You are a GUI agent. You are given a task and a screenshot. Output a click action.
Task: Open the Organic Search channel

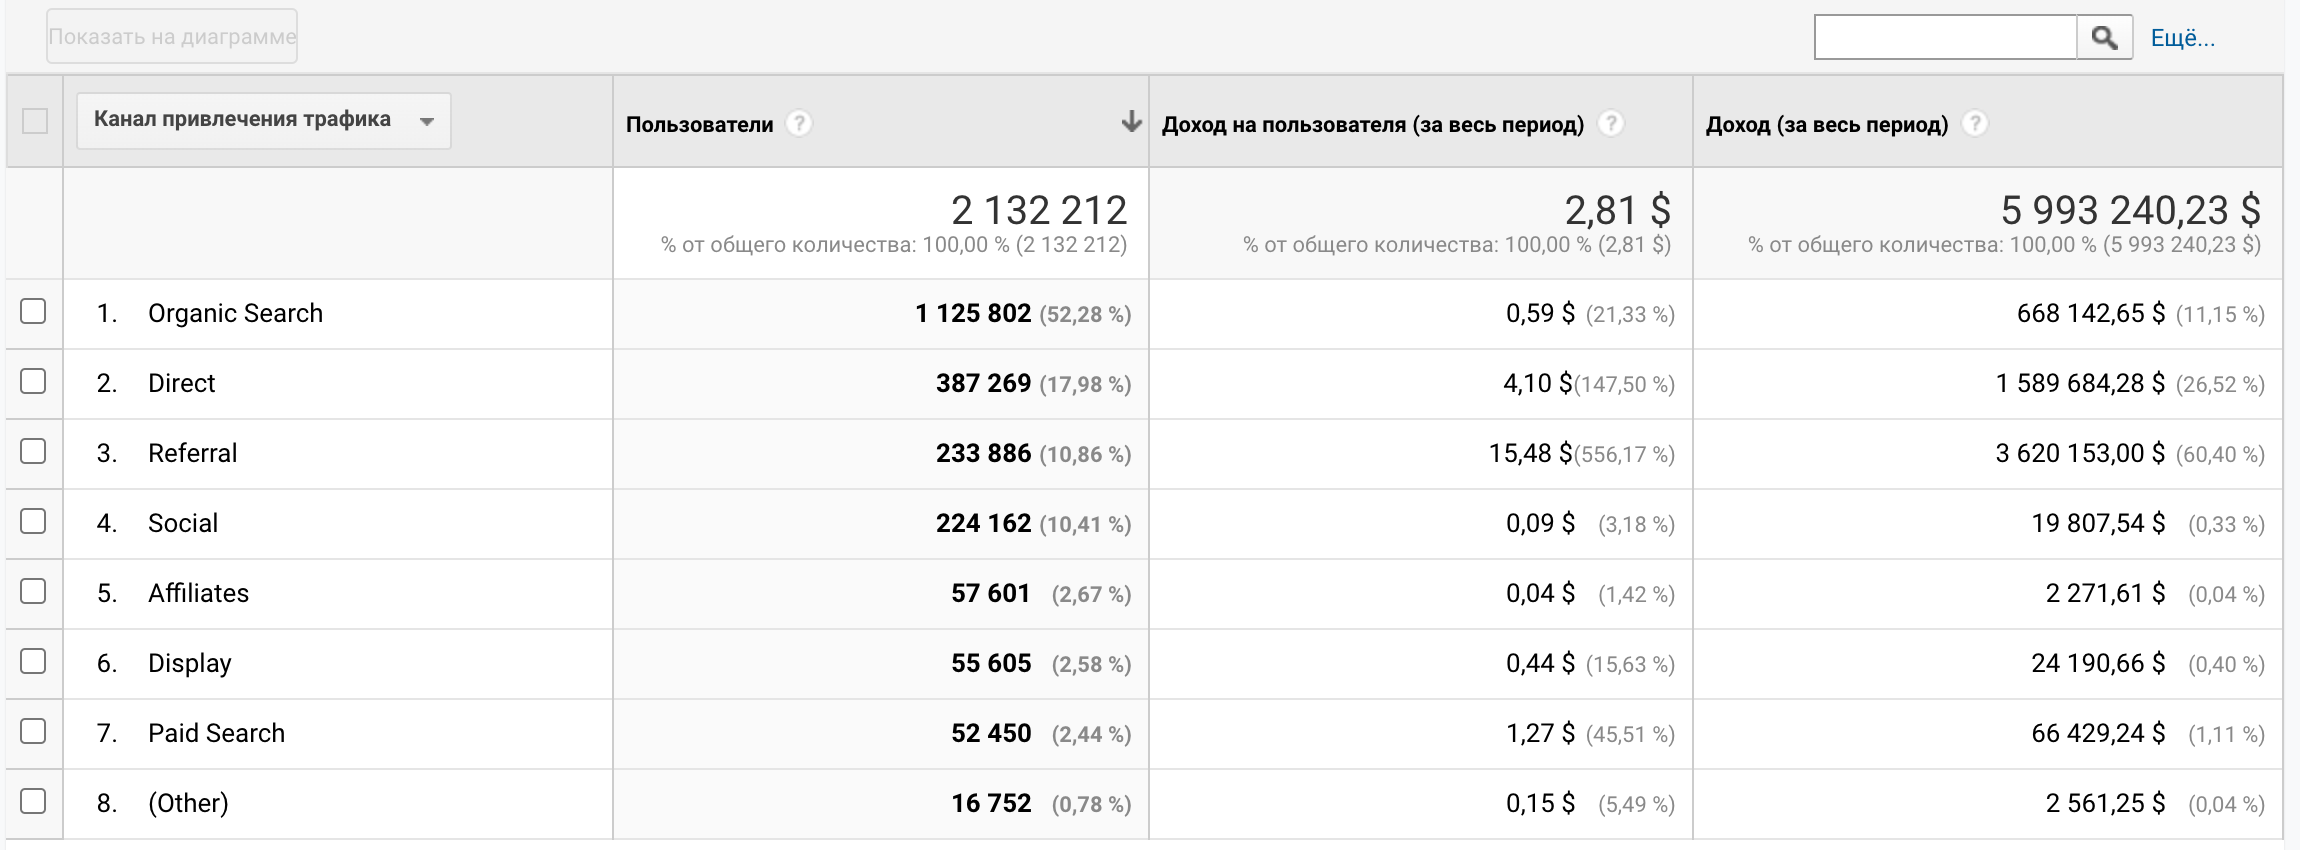pos(236,313)
